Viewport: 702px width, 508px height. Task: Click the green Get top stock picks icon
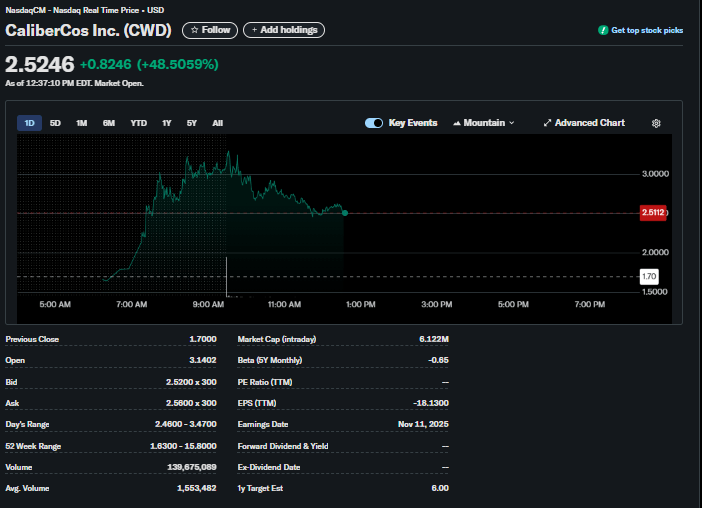point(603,30)
